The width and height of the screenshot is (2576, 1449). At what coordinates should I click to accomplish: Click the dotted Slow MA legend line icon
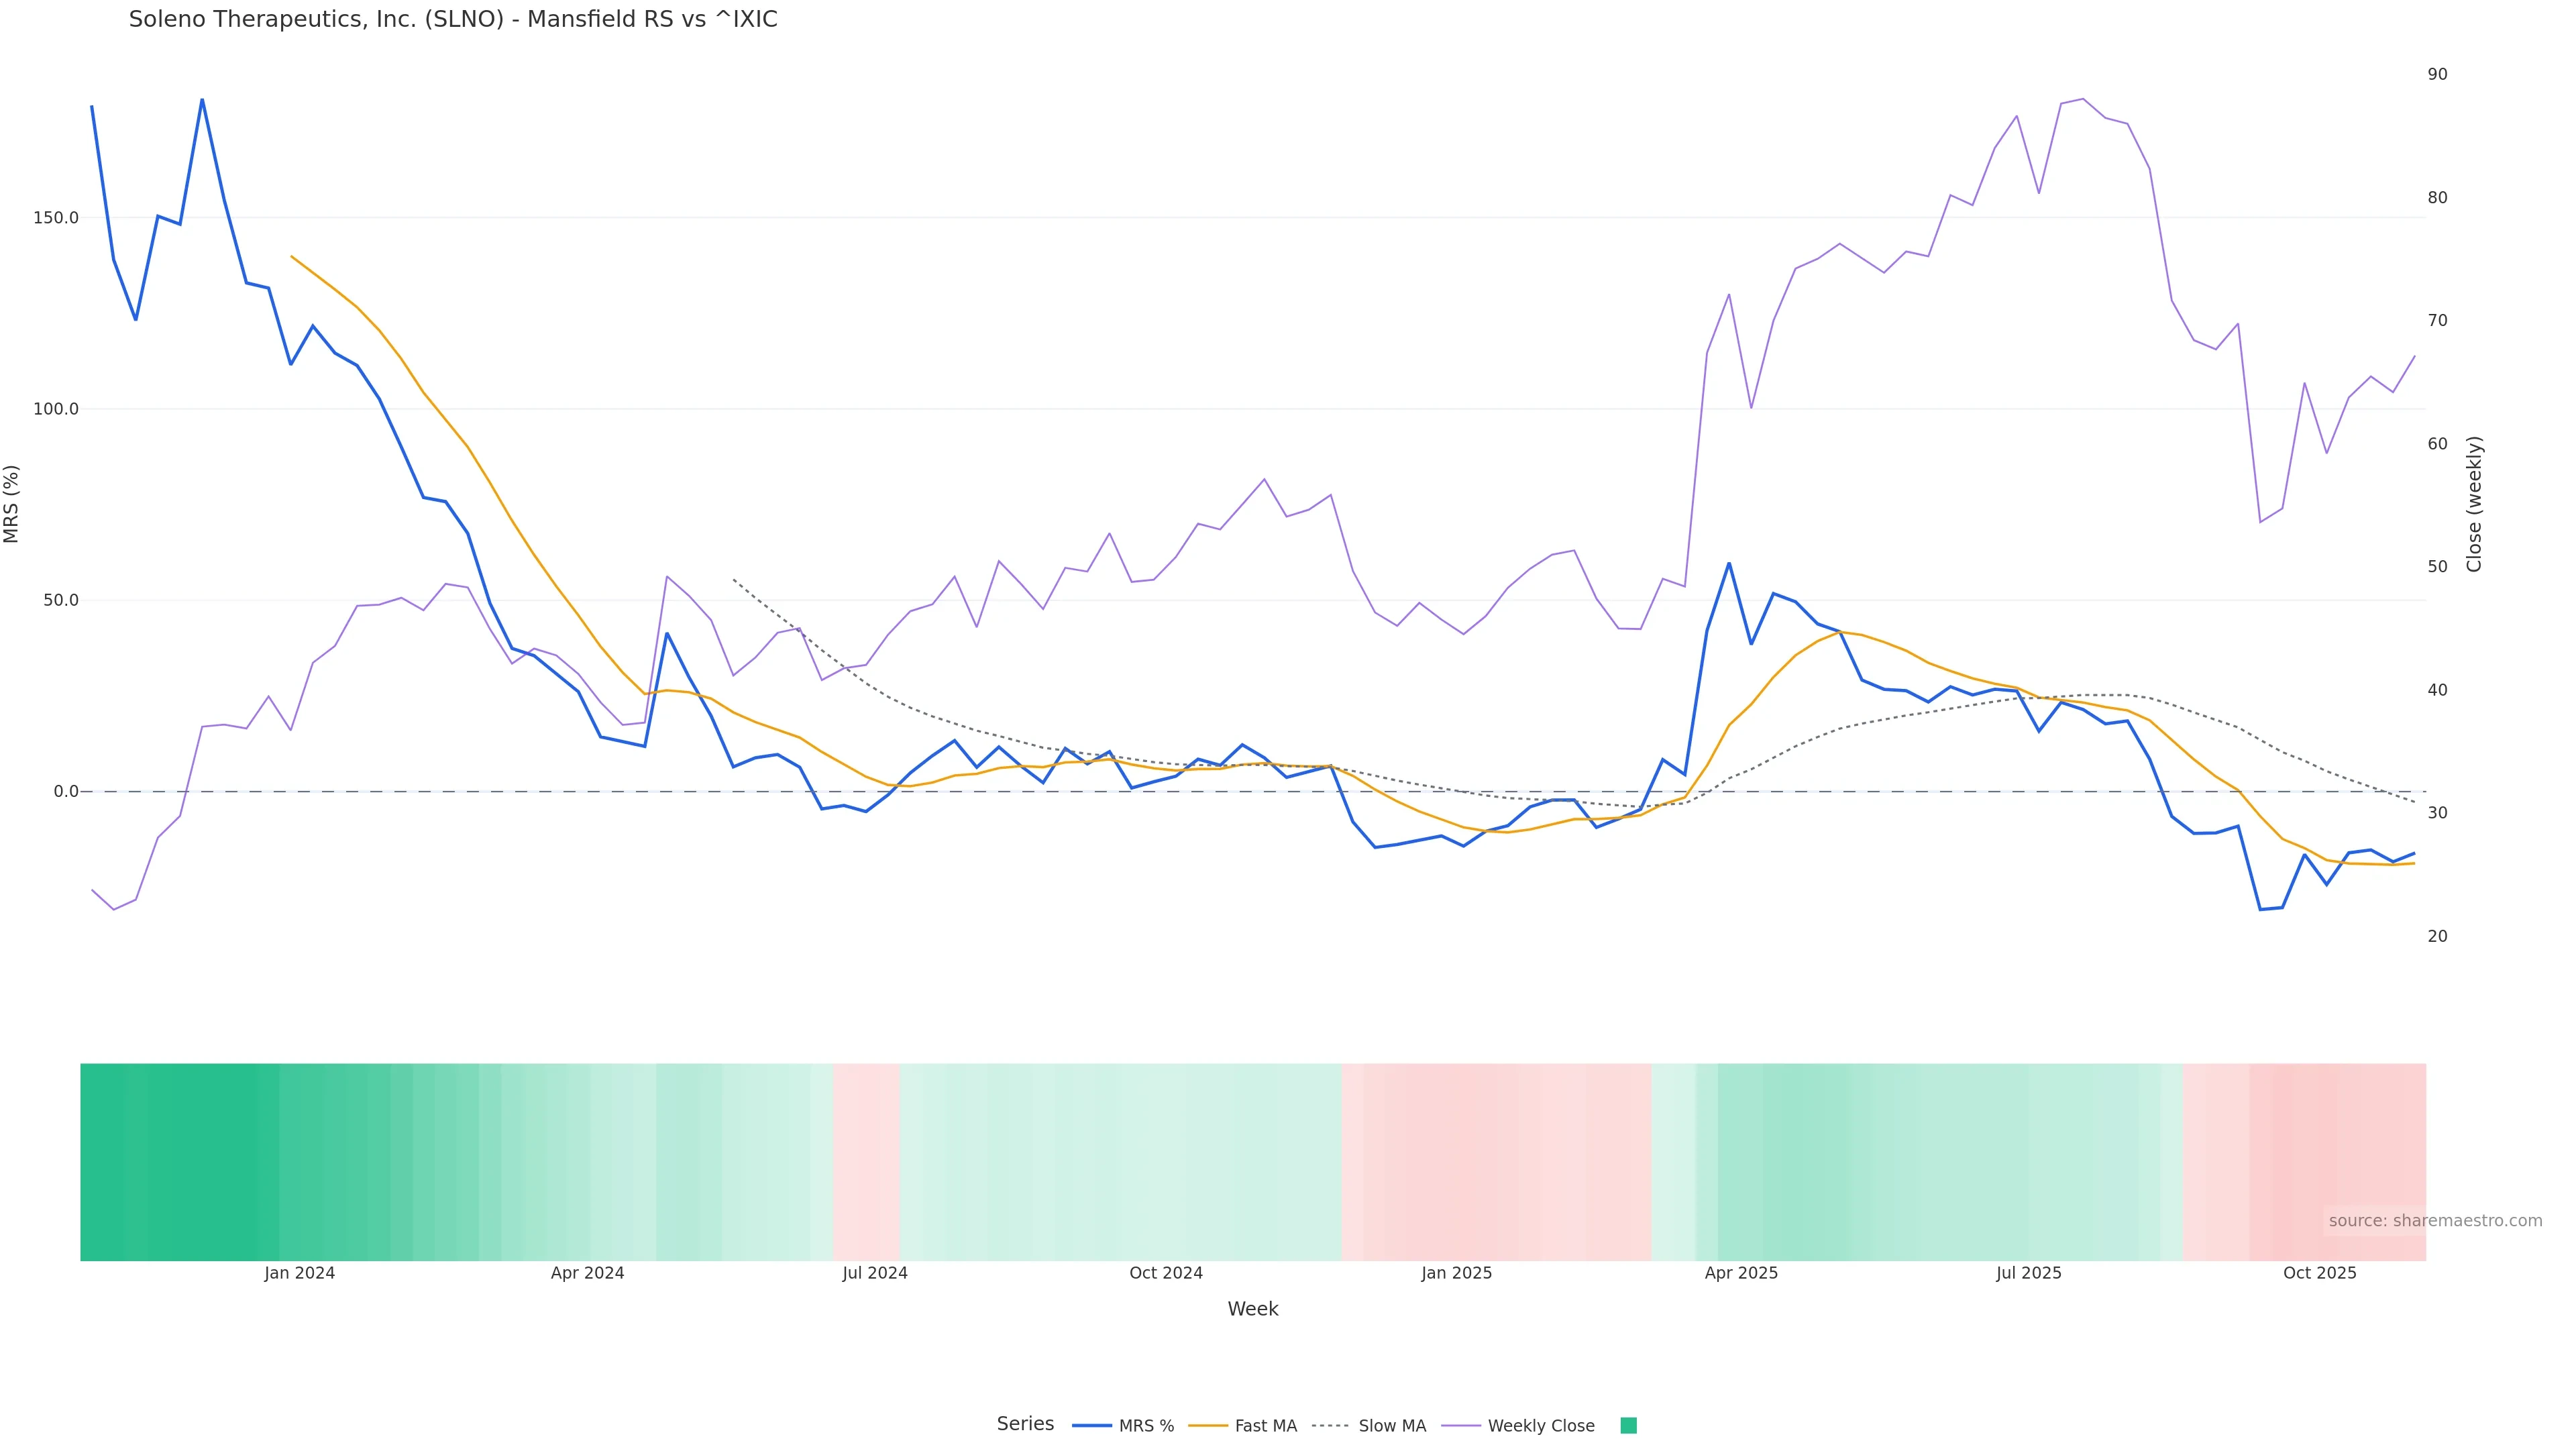click(x=1330, y=1426)
